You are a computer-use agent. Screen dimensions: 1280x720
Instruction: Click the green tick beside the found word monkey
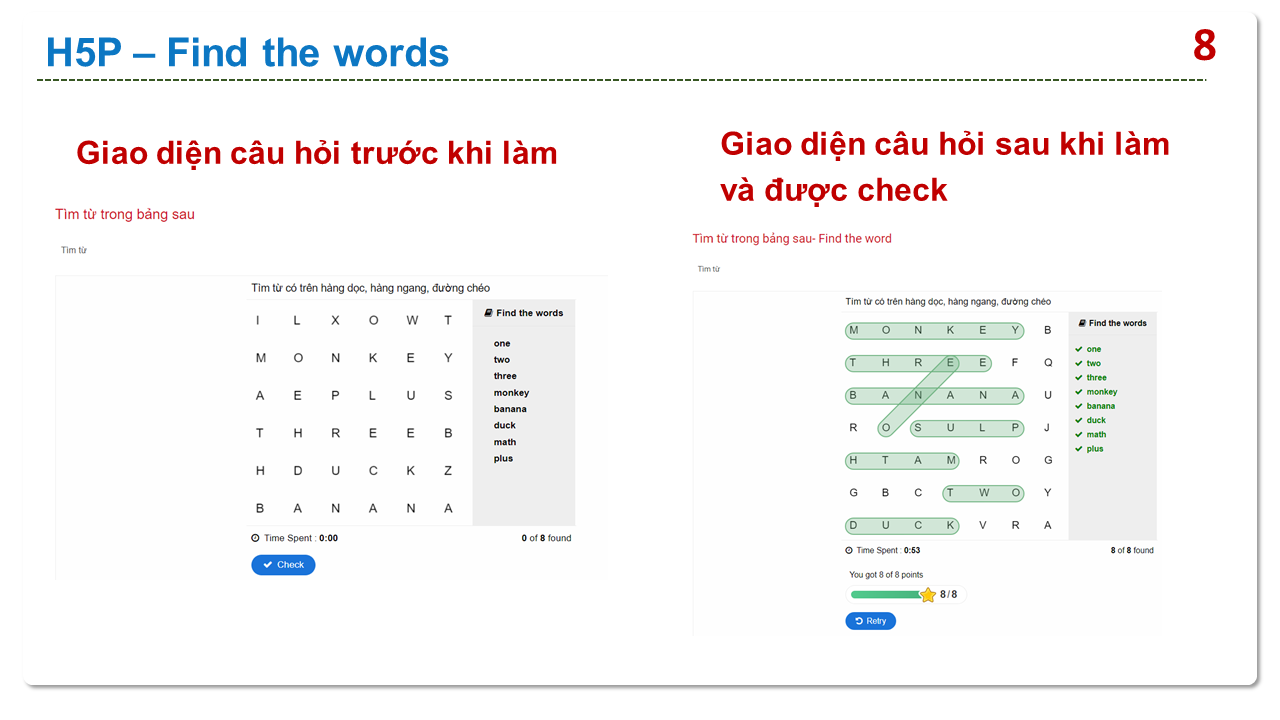pos(1079,392)
